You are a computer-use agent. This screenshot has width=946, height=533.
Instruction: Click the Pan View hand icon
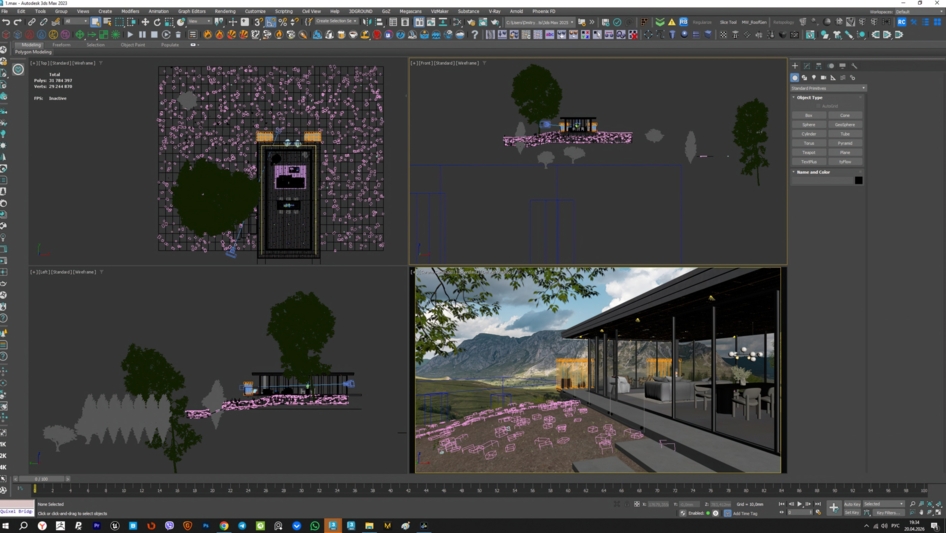click(x=921, y=512)
